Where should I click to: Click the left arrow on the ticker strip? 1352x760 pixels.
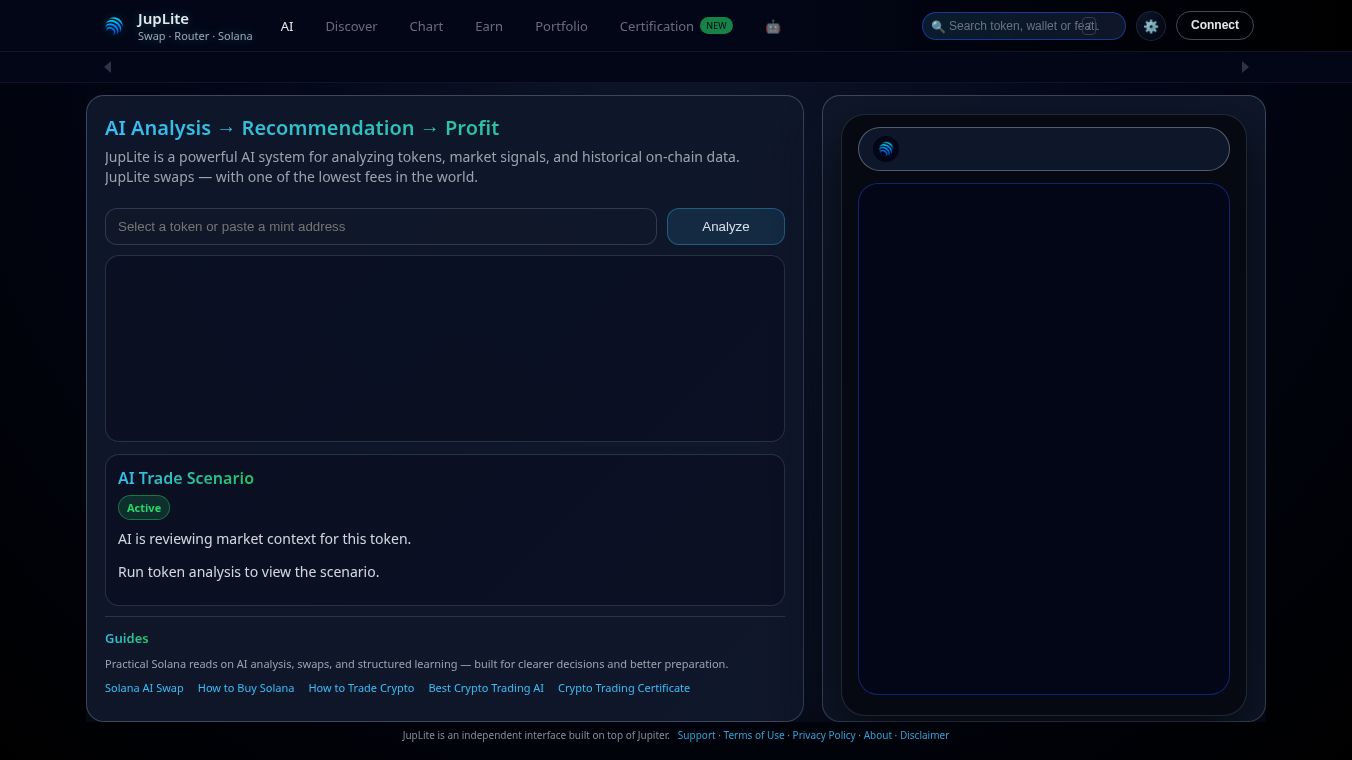108,67
